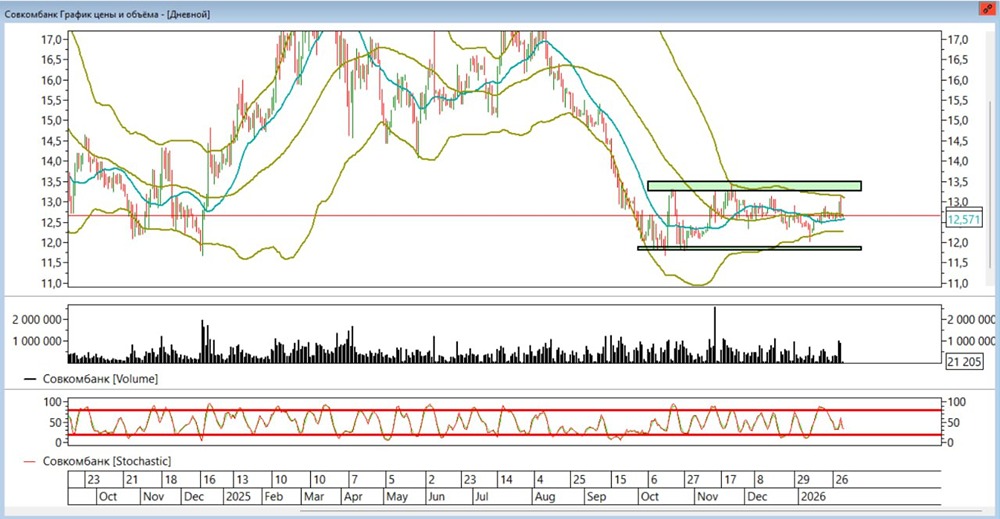Image resolution: width=1000 pixels, height=519 pixels.
Task: Click the Feb month label
Action: coord(274,496)
